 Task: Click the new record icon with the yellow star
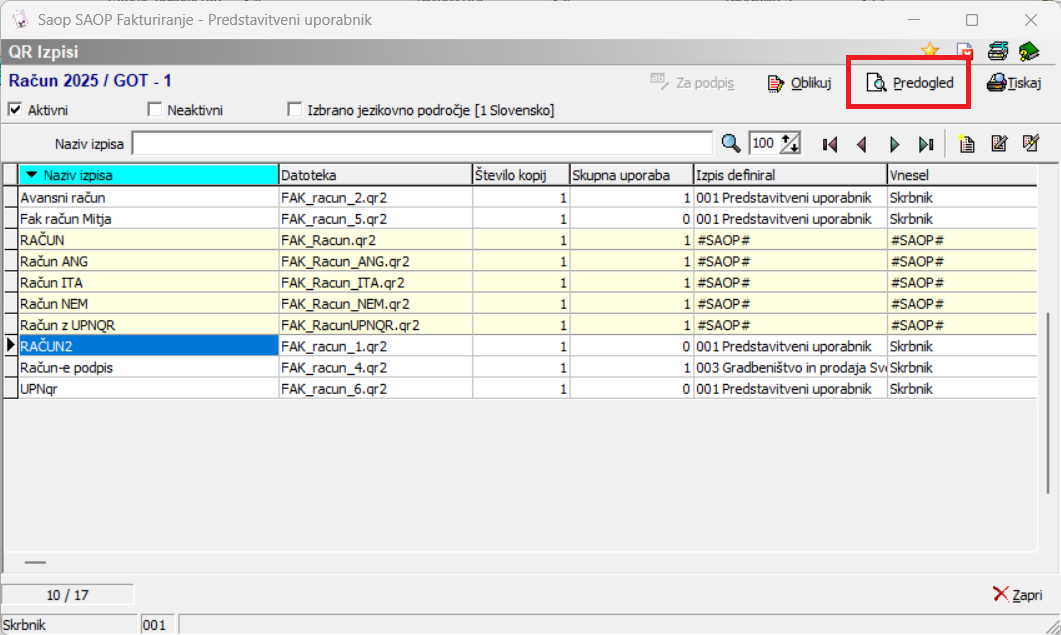click(966, 144)
